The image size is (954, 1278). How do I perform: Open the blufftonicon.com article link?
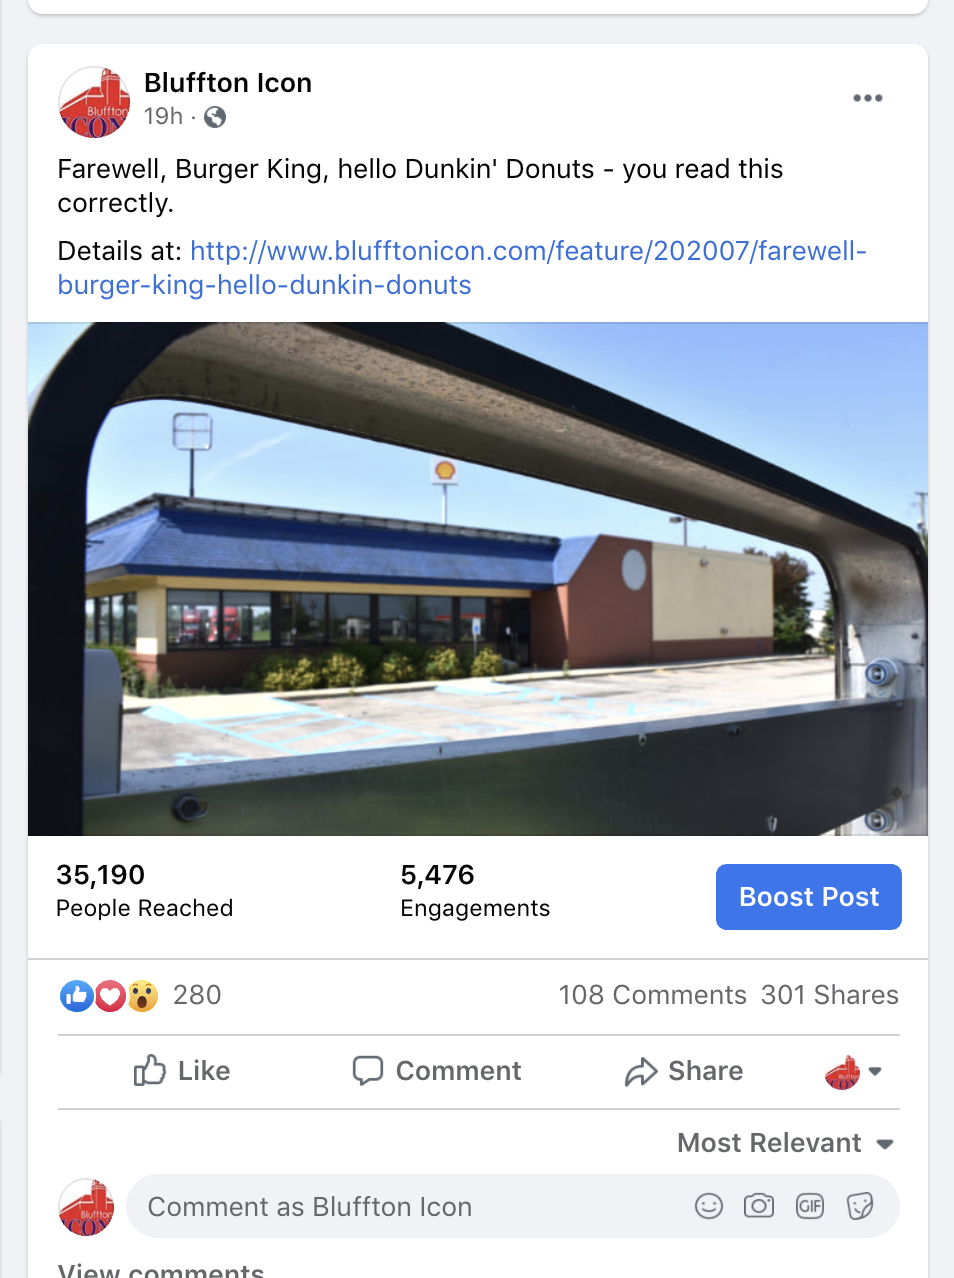pyautogui.click(x=462, y=268)
